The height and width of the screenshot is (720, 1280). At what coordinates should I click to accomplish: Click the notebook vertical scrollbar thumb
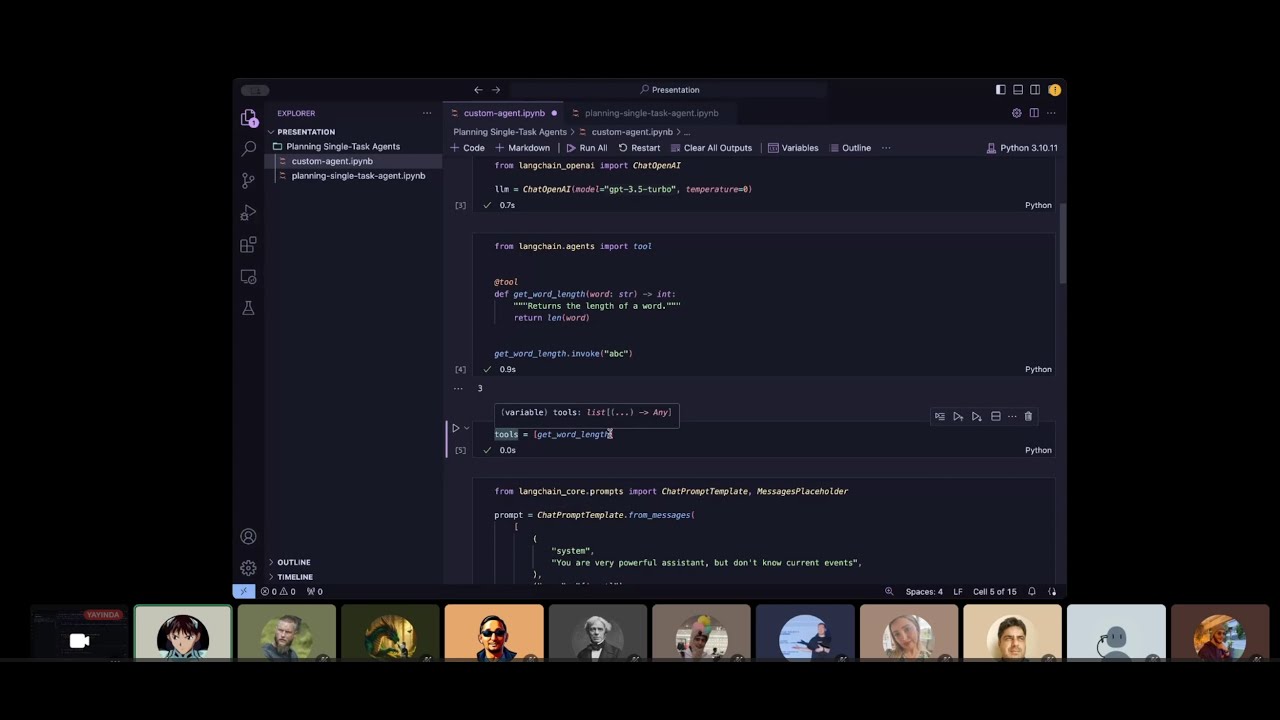(1061, 242)
